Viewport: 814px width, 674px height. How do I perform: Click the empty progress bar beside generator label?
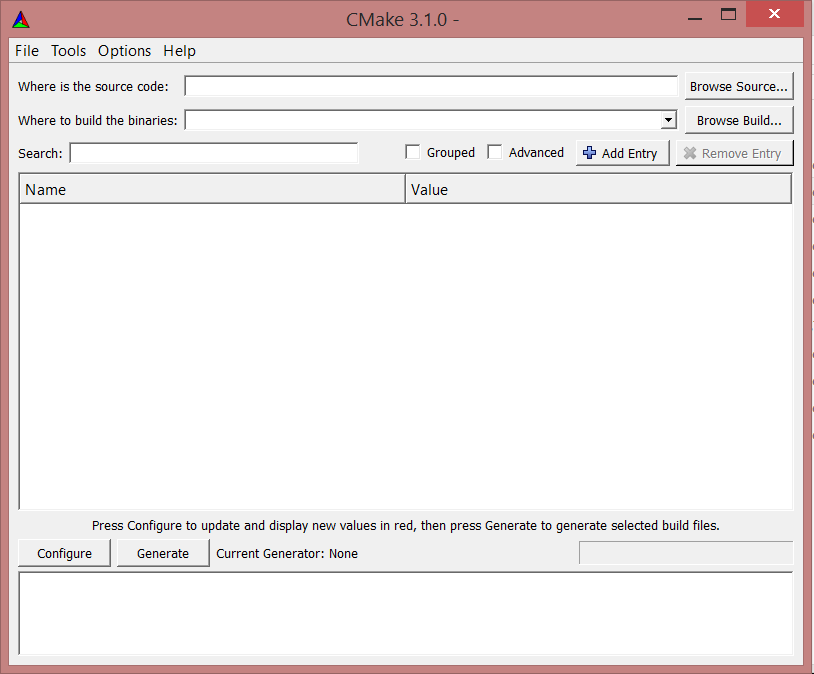pyautogui.click(x=686, y=552)
